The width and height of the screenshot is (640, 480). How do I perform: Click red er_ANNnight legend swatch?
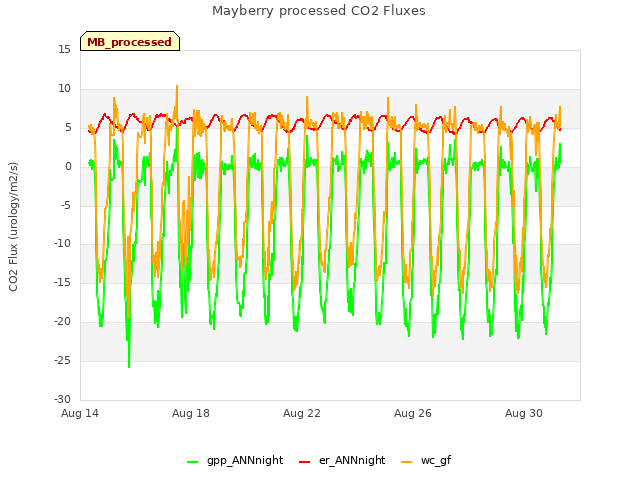click(x=304, y=462)
